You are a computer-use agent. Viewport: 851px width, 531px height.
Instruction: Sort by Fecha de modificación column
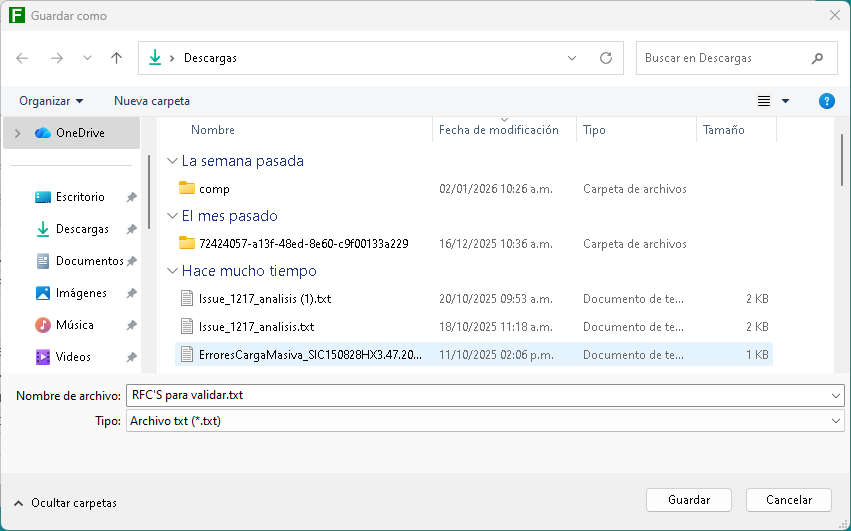pos(498,131)
